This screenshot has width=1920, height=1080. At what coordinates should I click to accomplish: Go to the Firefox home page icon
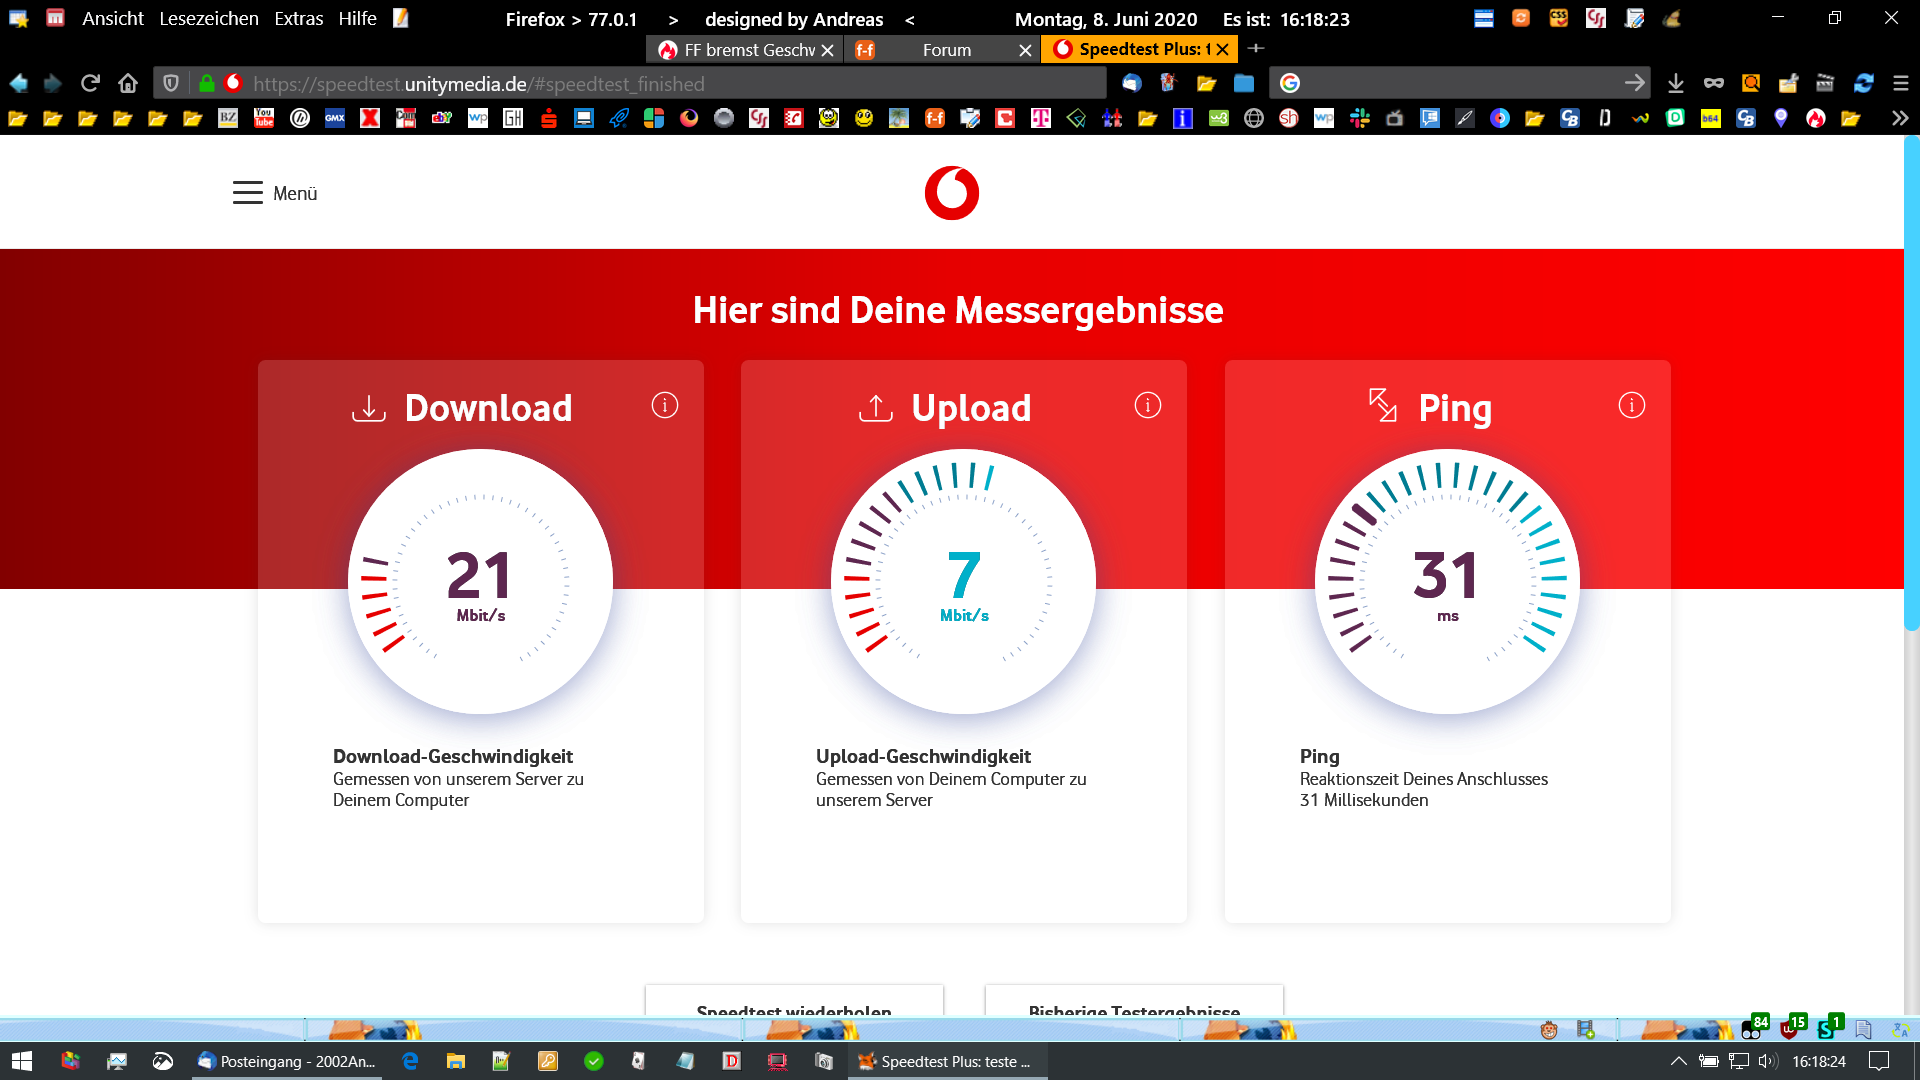pos(128,83)
